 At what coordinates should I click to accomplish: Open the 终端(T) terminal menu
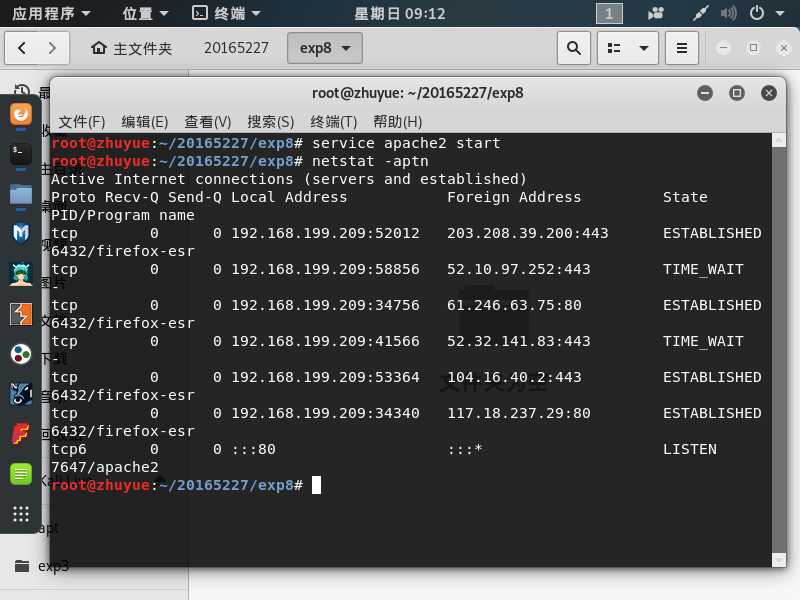coord(334,122)
